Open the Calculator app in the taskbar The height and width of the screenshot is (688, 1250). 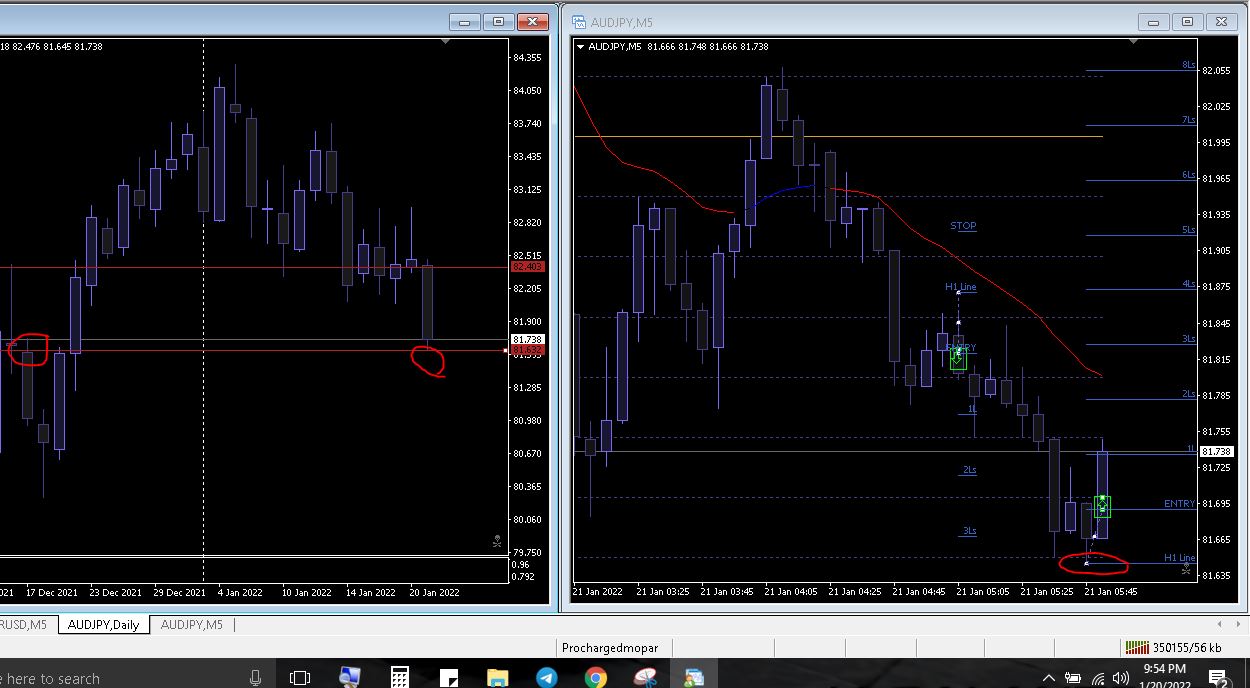coord(400,677)
